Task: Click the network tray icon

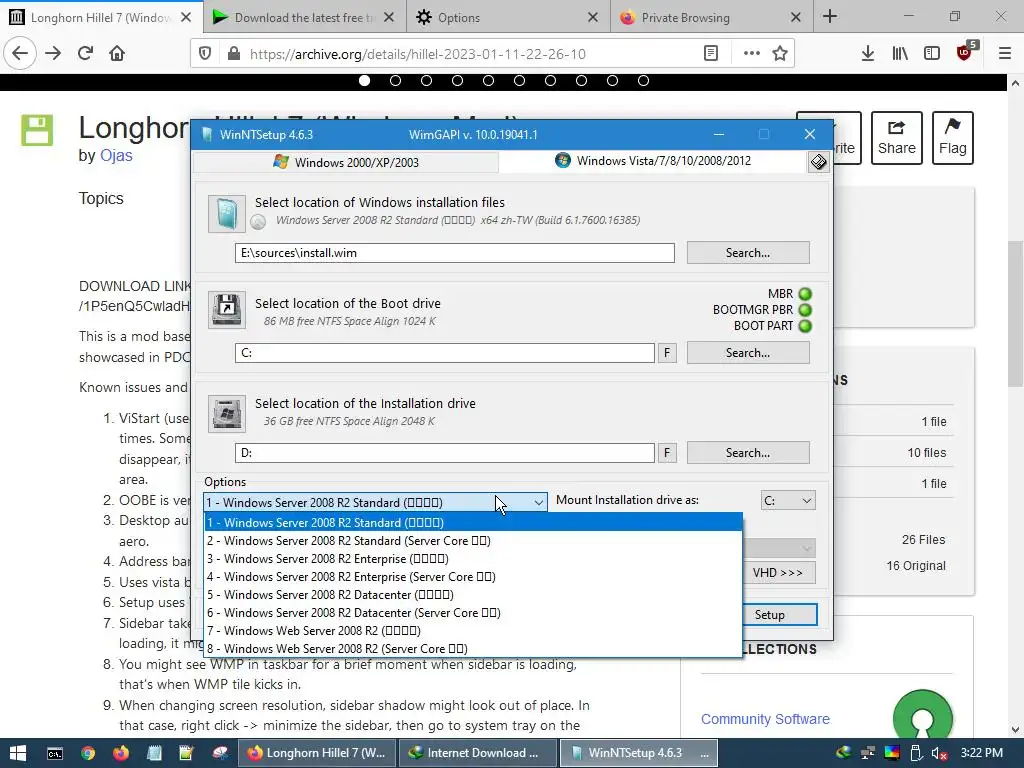Action: pyautogui.click(x=868, y=753)
